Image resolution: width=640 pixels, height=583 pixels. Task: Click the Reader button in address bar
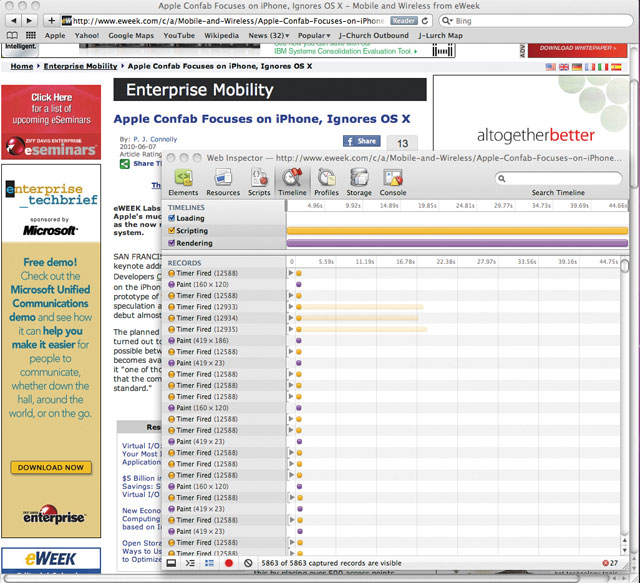(404, 20)
